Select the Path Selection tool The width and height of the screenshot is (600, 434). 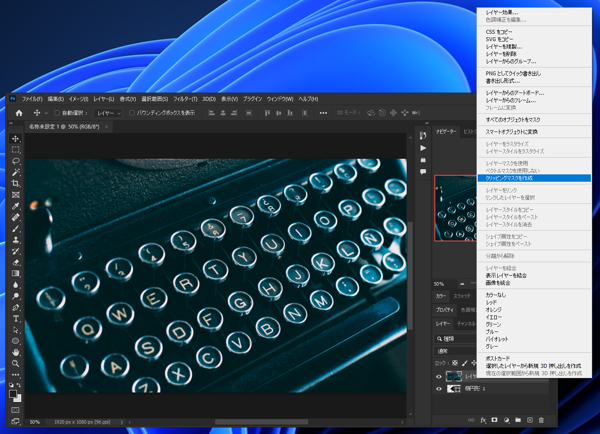tap(16, 330)
